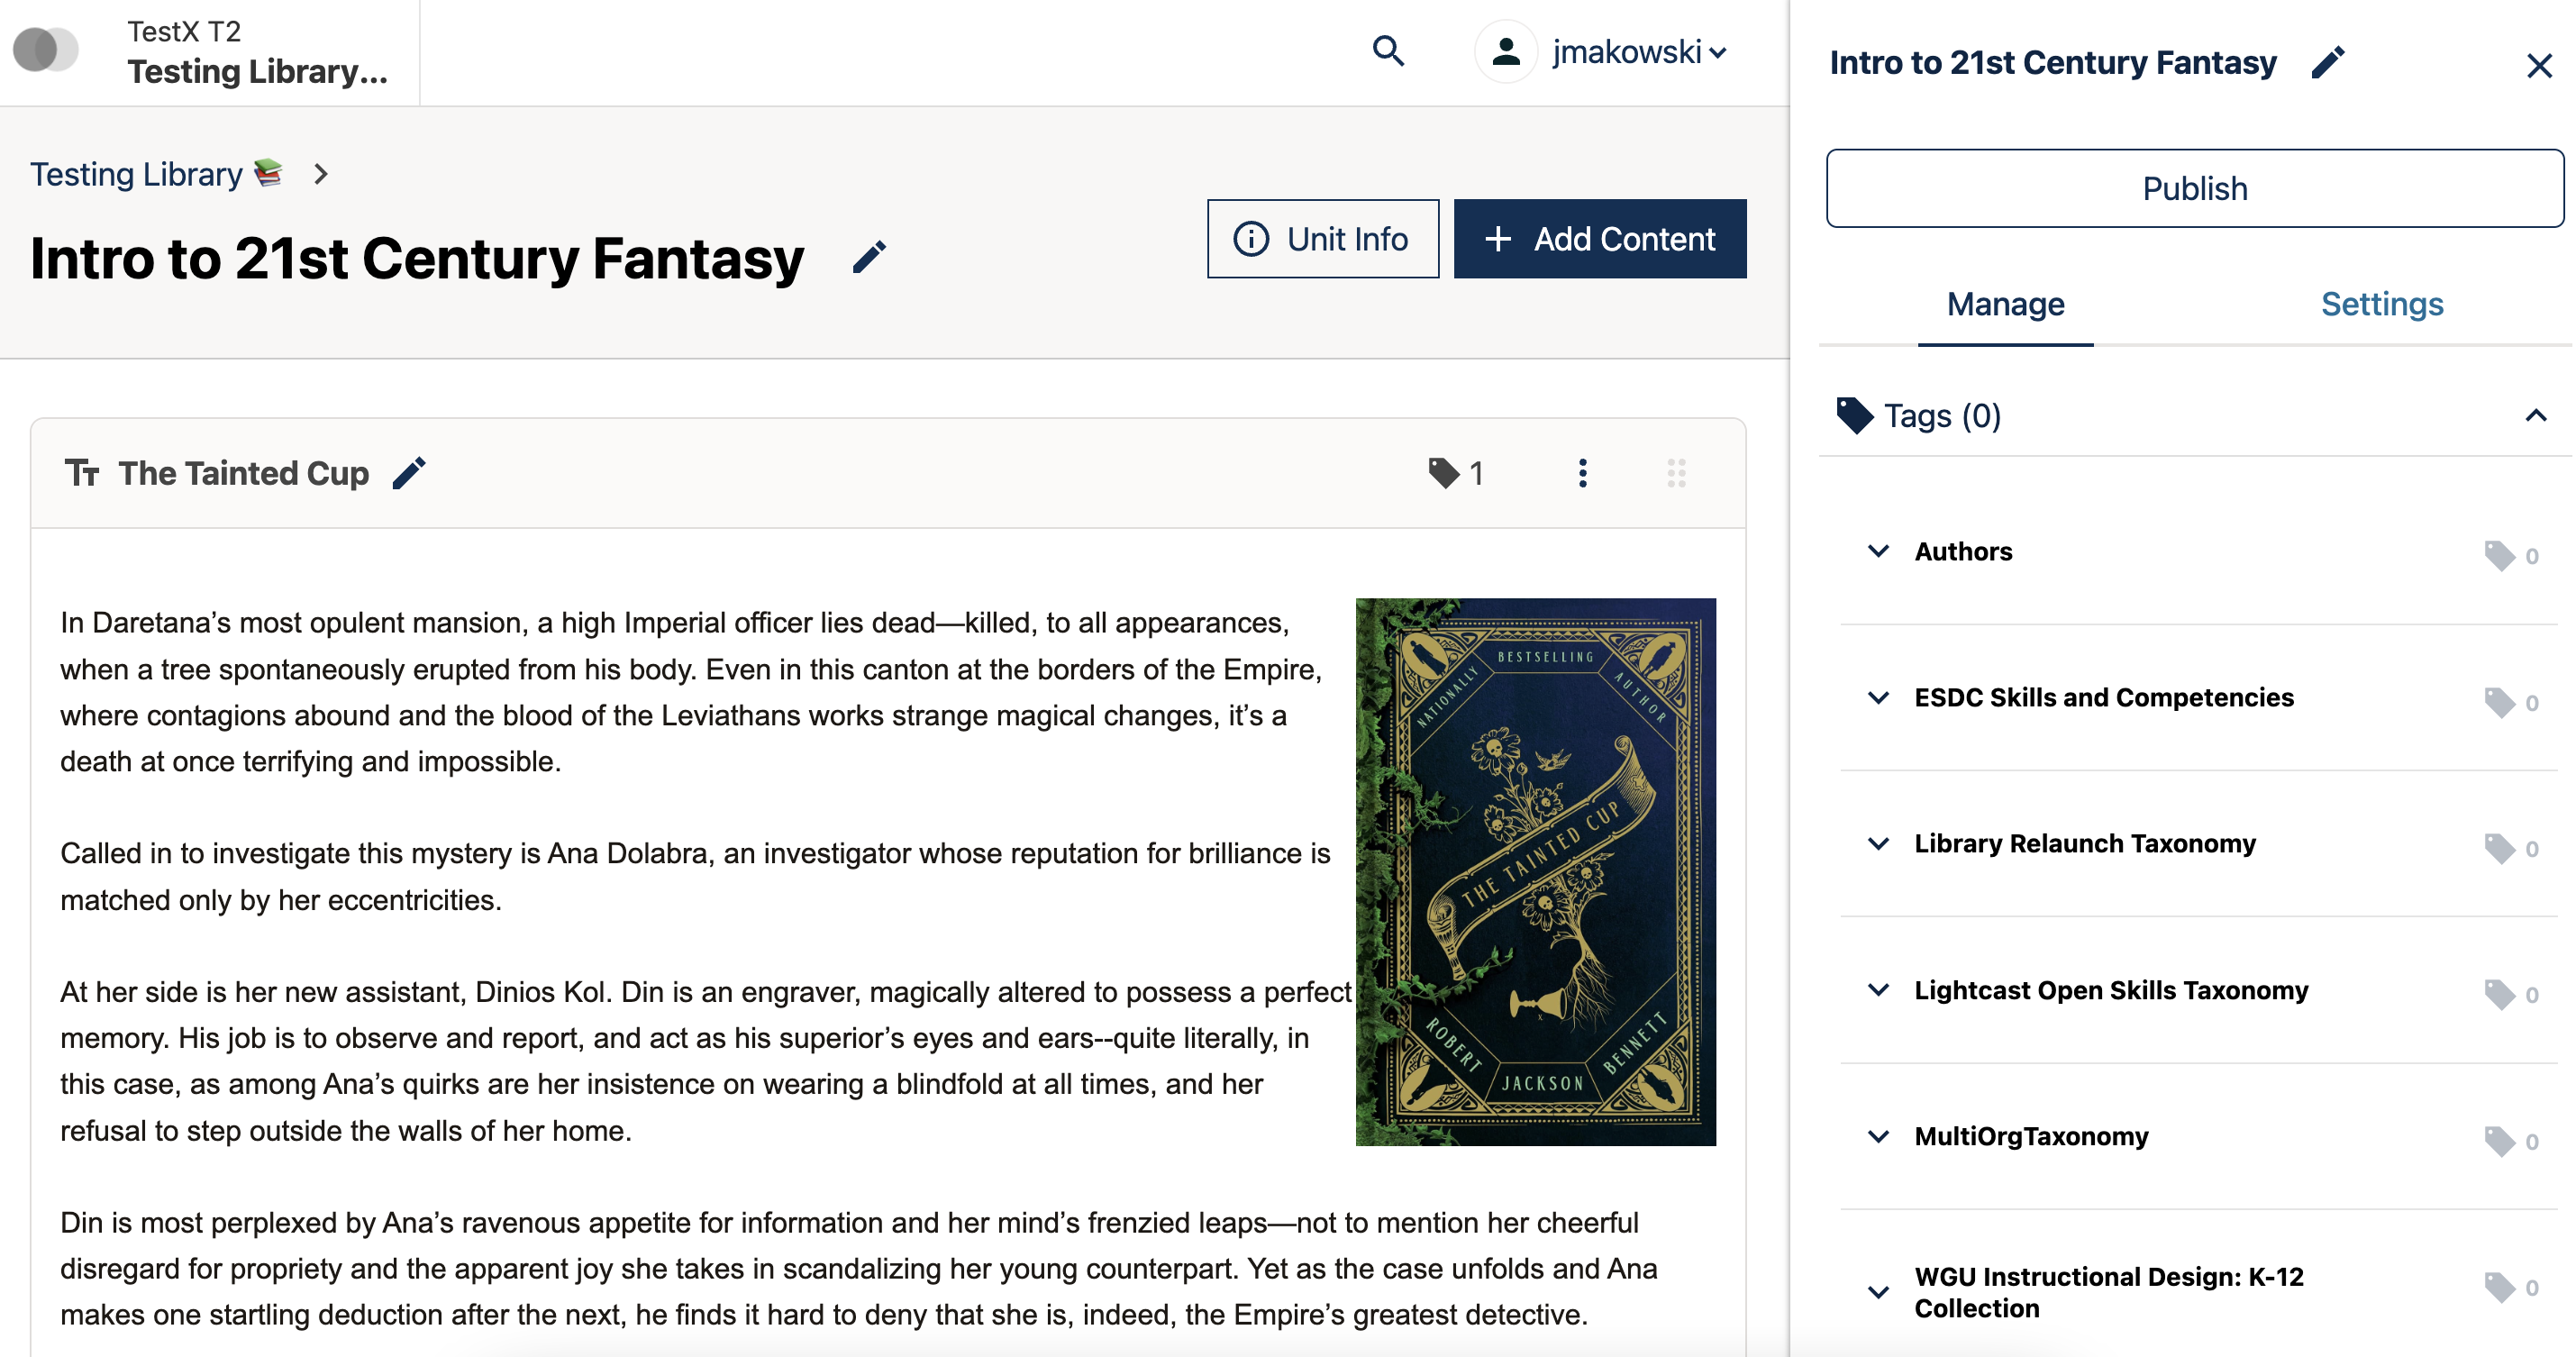Click the Tainted Cup book cover image
Screen dimensions: 2576x1357
(x=1535, y=871)
